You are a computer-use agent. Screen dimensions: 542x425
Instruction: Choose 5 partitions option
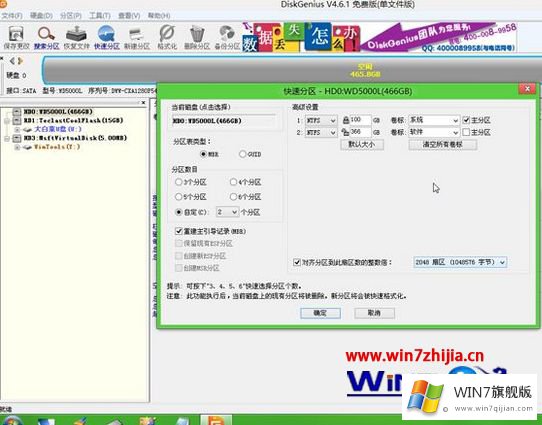tap(178, 197)
